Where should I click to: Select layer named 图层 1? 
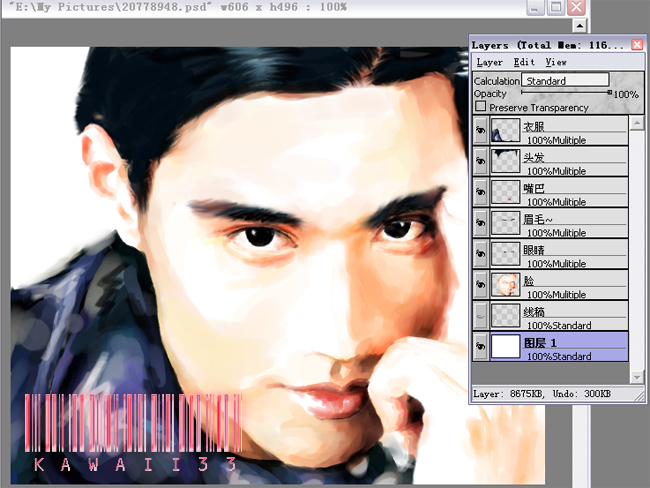540,343
